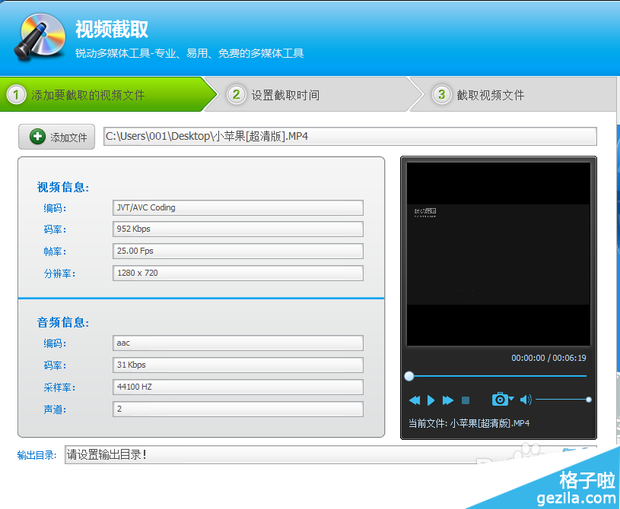The height and width of the screenshot is (509, 620).
Task: Click the 添加文件 add file button
Action: point(57,137)
